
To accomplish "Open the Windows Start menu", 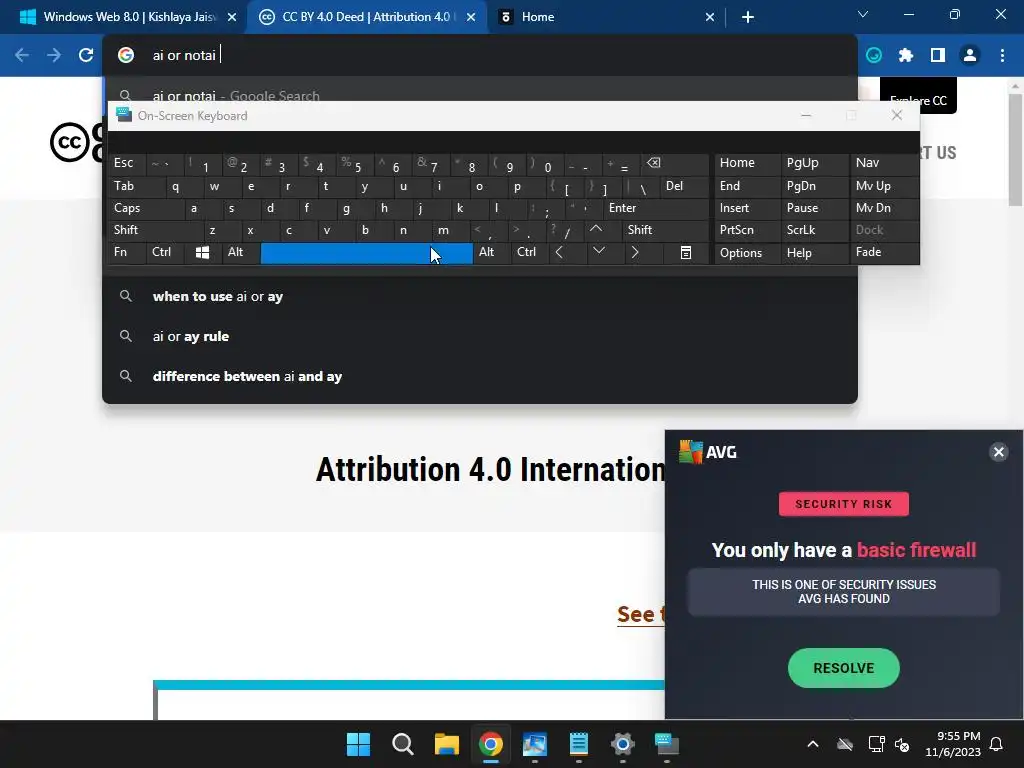I will [359, 744].
